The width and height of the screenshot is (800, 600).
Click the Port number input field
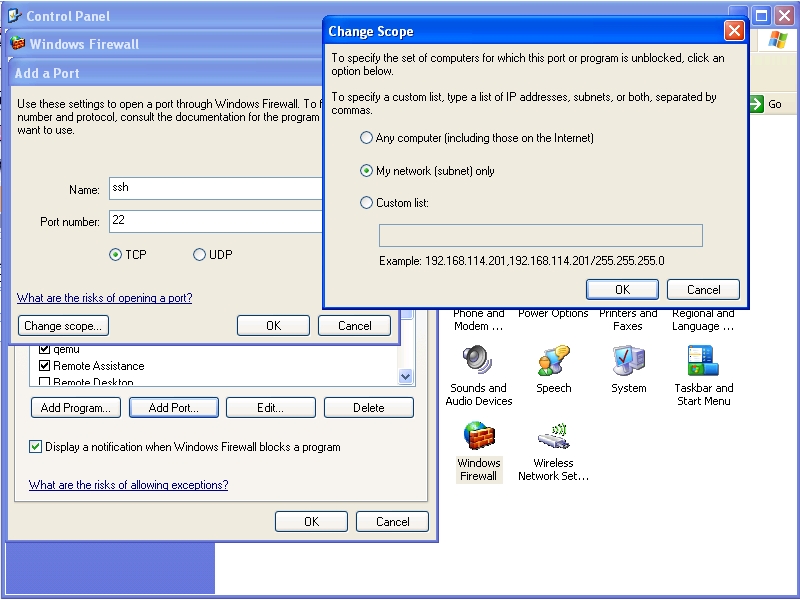click(x=215, y=221)
